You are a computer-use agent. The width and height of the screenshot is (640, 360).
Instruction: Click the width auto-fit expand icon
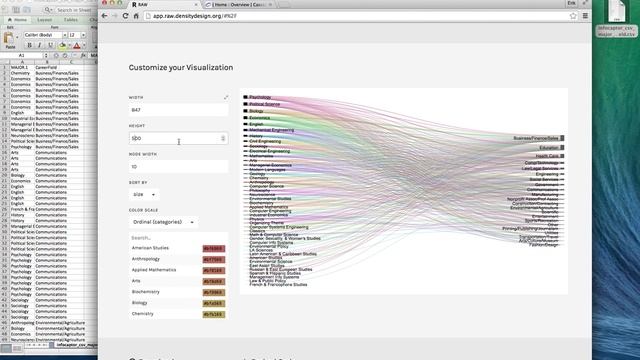(x=226, y=97)
